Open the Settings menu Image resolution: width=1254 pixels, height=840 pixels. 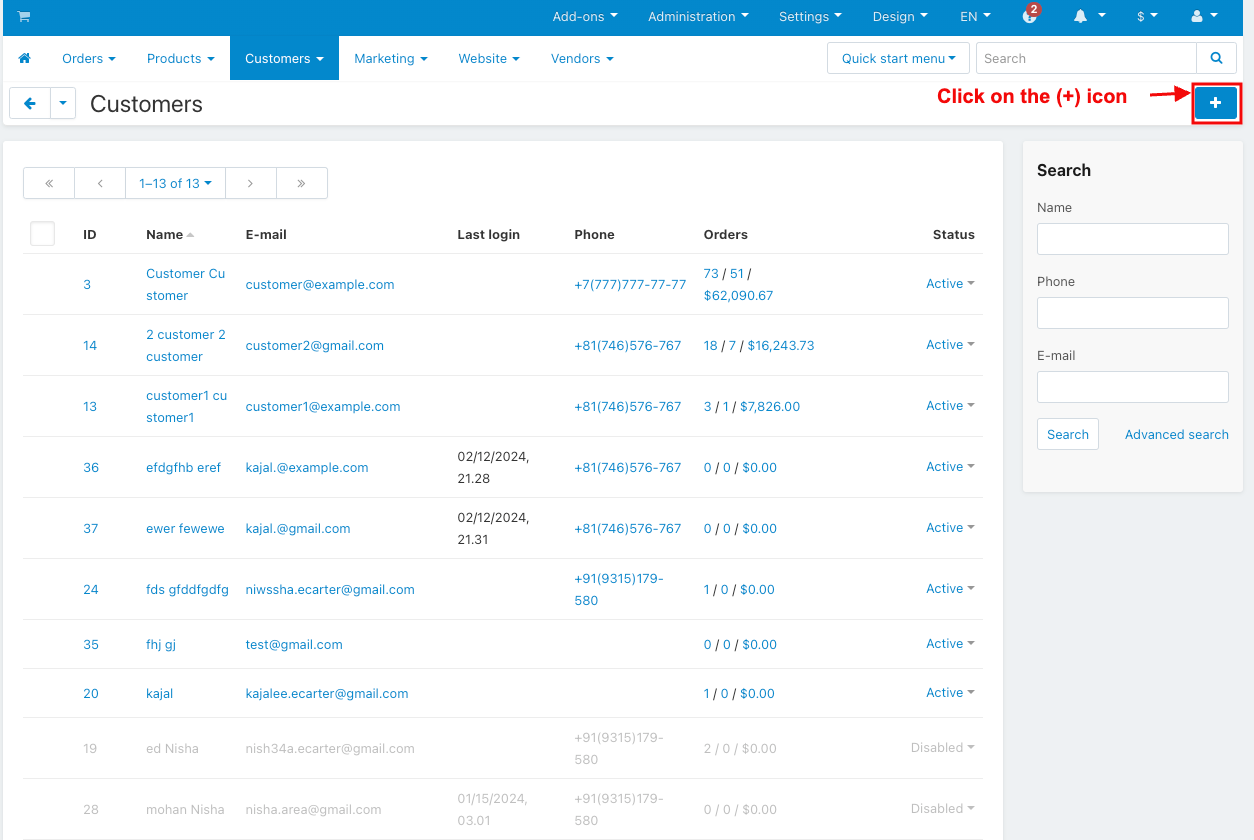pos(810,16)
